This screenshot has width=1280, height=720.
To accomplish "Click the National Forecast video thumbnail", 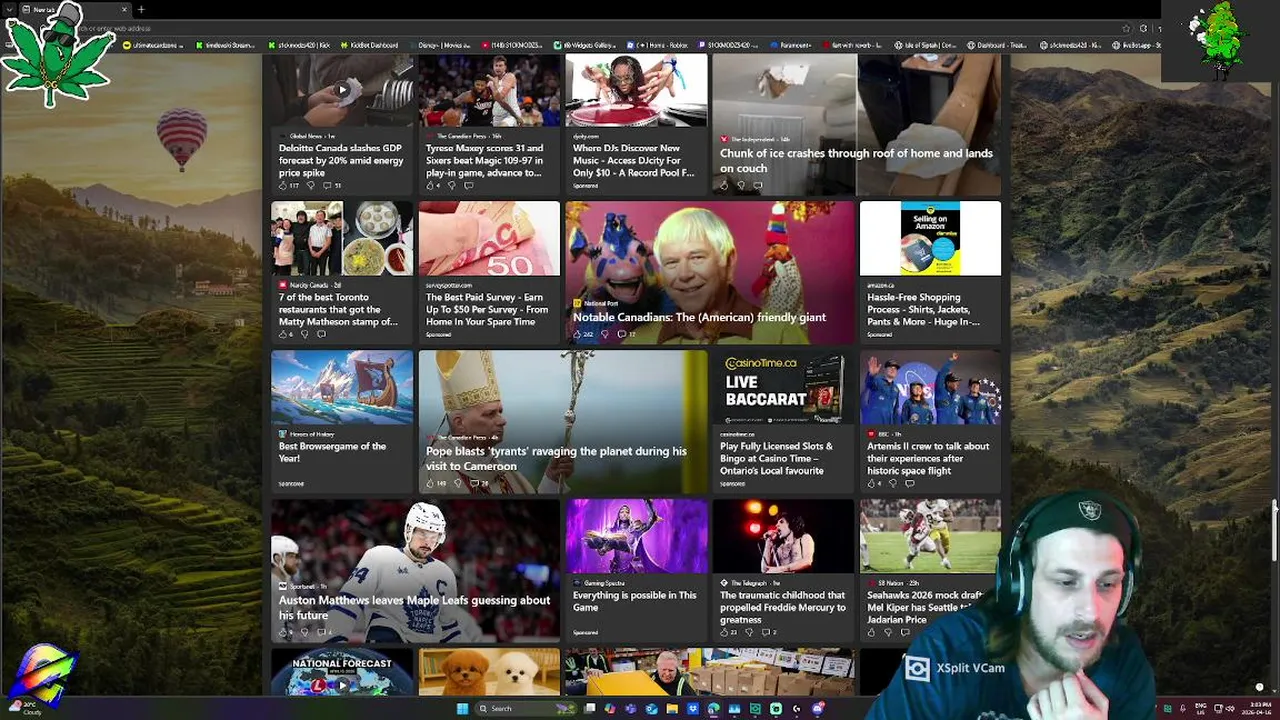I will (x=341, y=671).
